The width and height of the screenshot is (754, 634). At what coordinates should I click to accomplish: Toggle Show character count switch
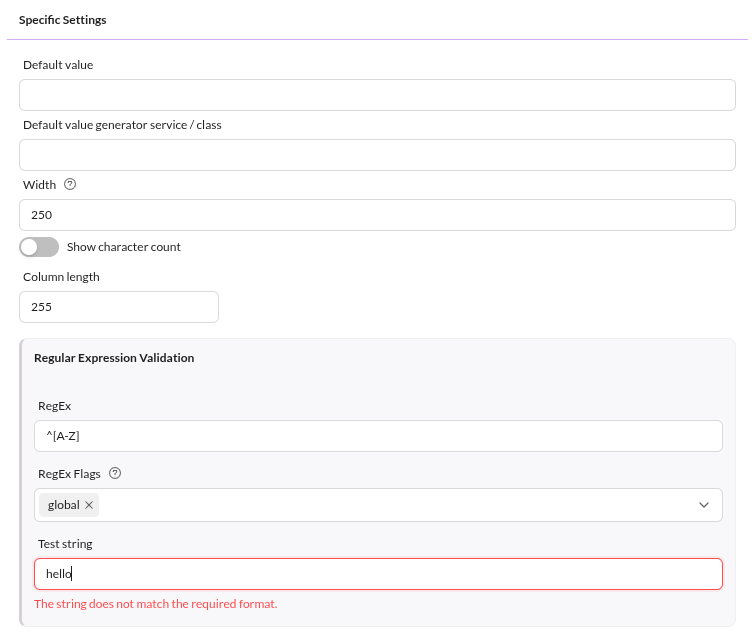39,247
